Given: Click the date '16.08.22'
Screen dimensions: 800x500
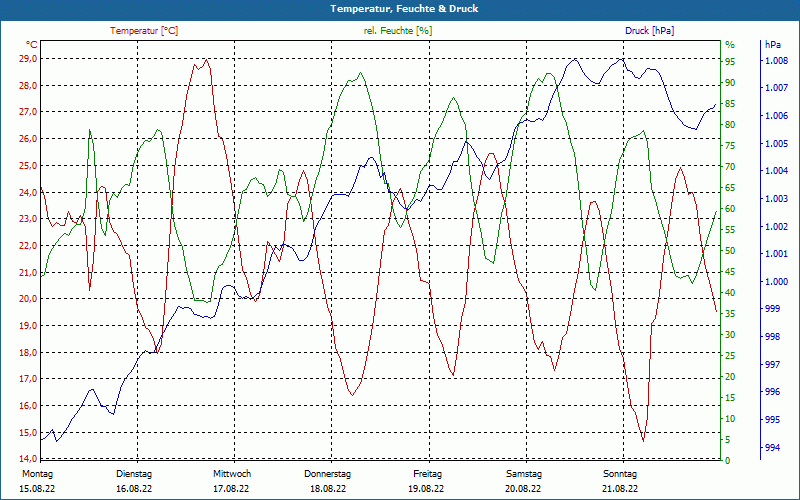Looking at the screenshot, I should point(134,489).
